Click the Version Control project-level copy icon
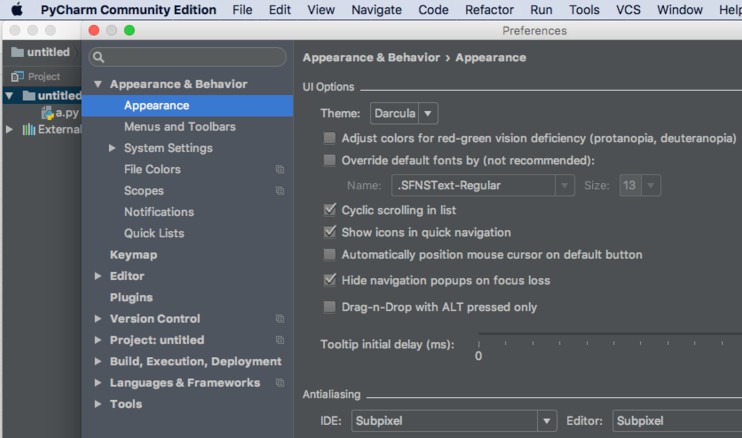This screenshot has height=438, width=742. (x=280, y=319)
